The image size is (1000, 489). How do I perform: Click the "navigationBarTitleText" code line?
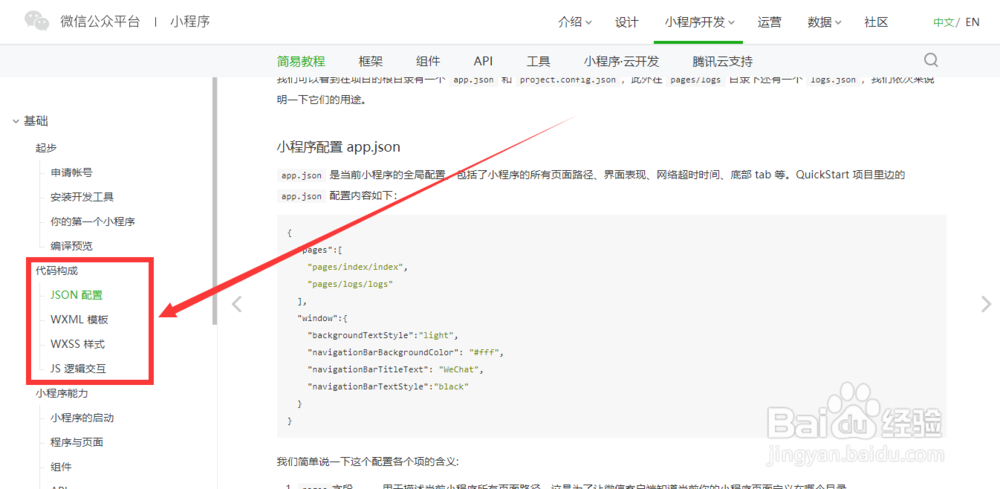click(x=397, y=369)
